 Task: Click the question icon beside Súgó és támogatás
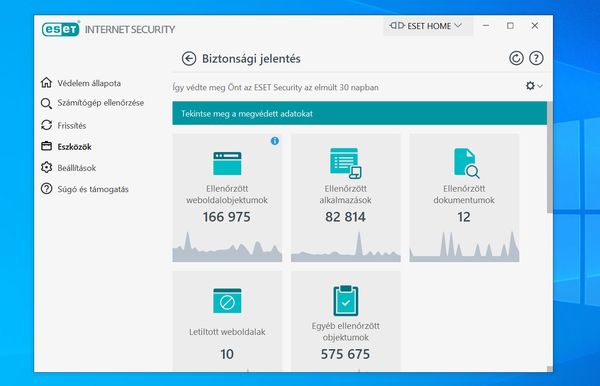click(x=46, y=189)
